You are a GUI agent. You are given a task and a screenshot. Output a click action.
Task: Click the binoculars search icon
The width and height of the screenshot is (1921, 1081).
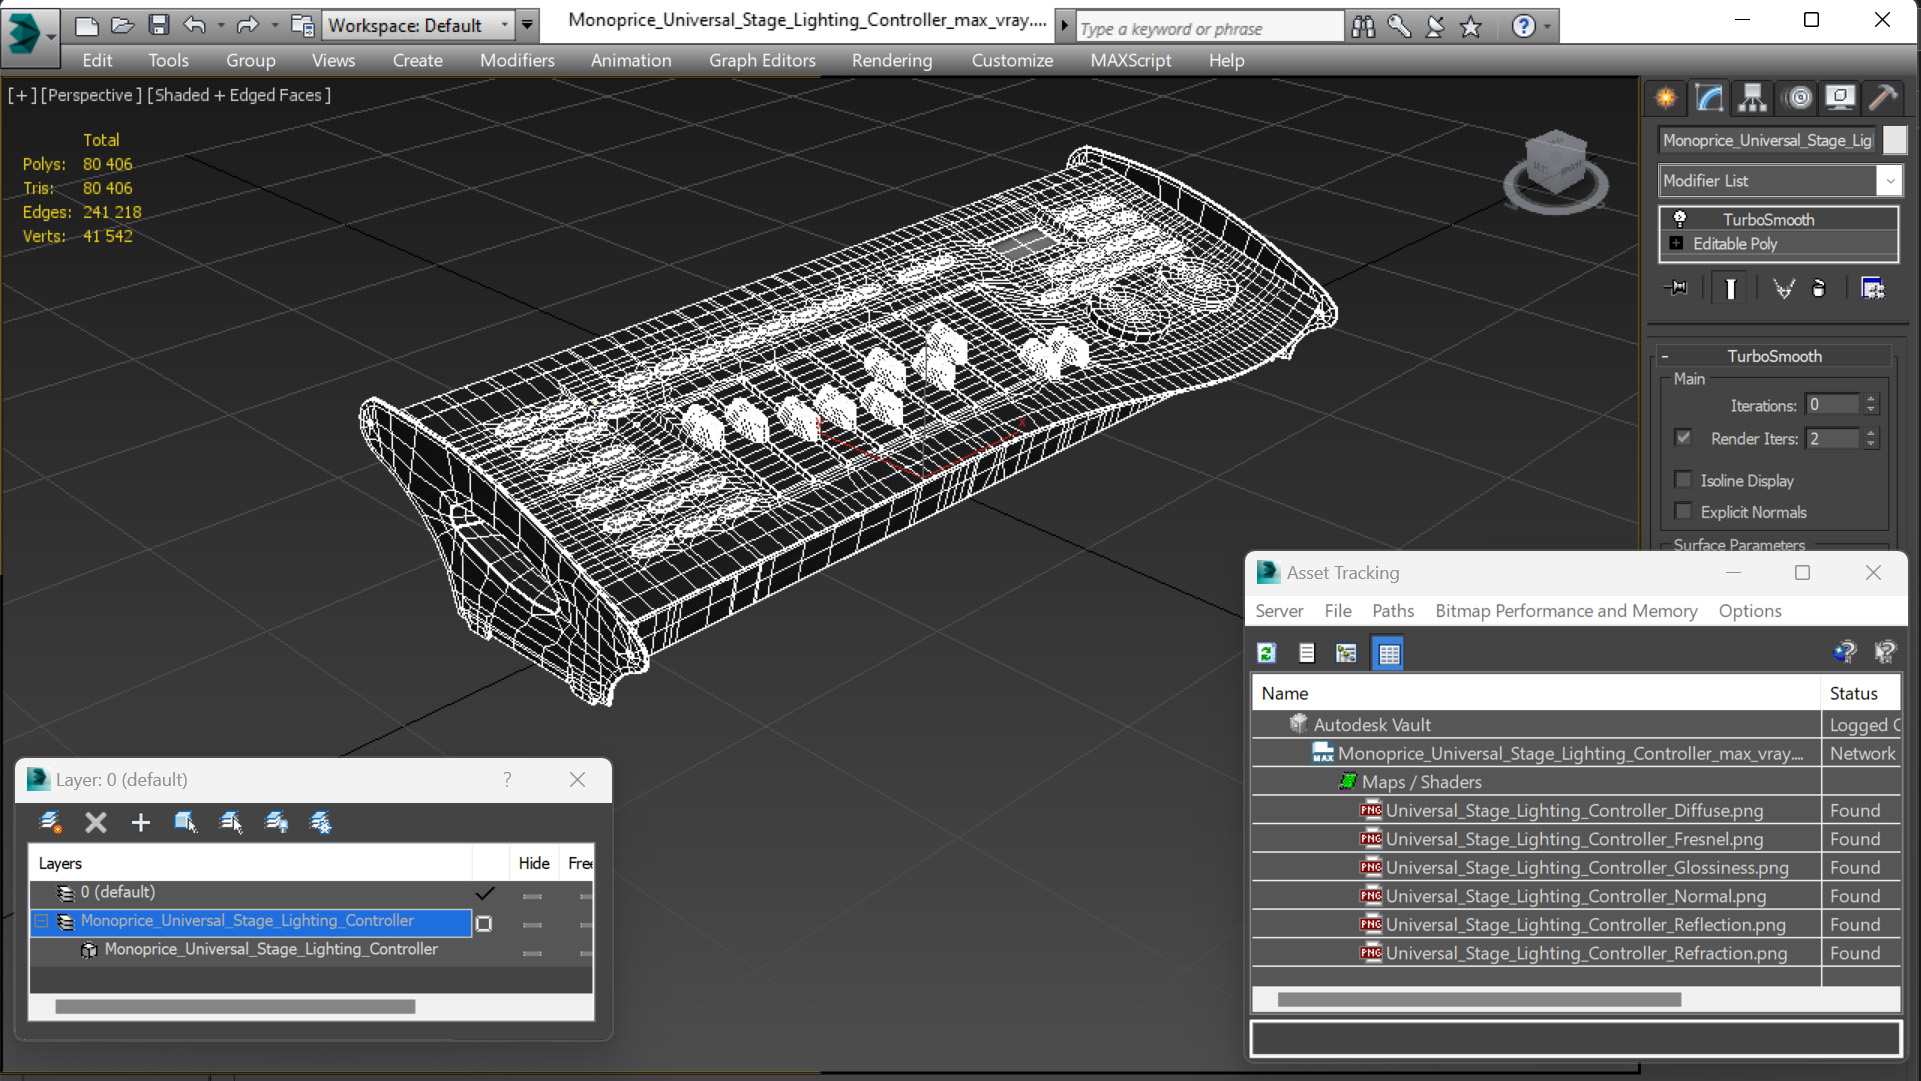(1363, 27)
